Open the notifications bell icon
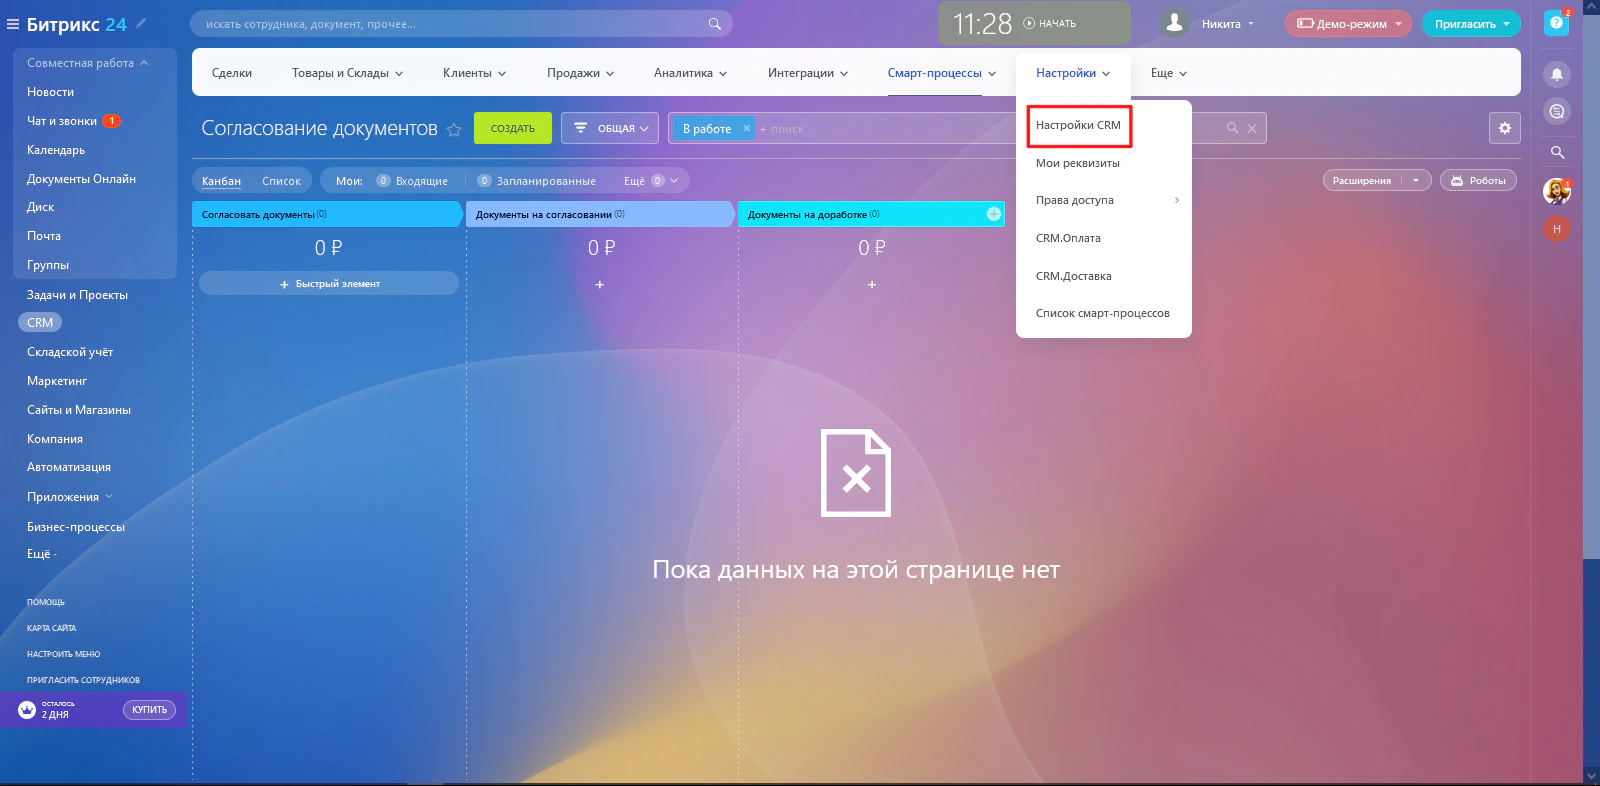Viewport: 1600px width, 786px height. coord(1556,74)
